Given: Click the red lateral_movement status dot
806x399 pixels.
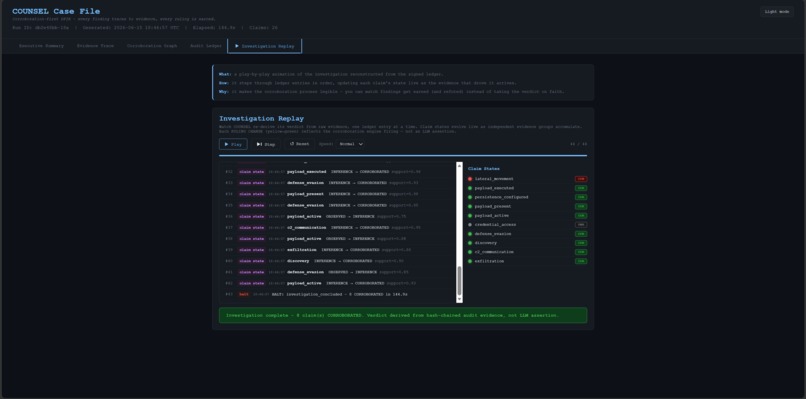Looking at the screenshot, I should point(470,179).
